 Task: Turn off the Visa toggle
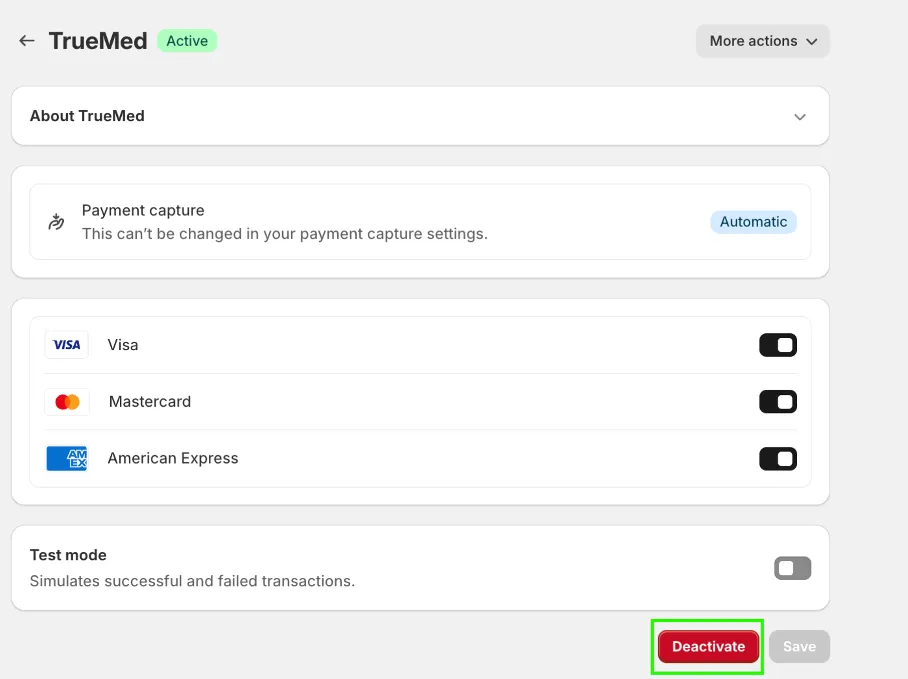[x=778, y=345]
